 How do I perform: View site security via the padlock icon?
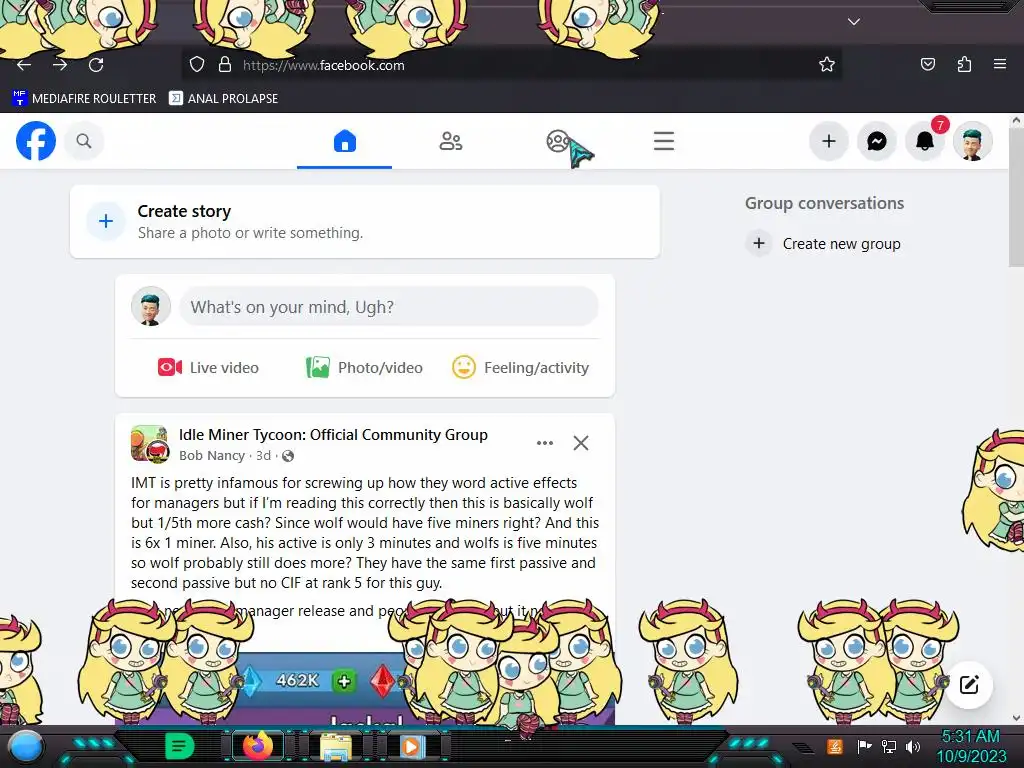pos(225,65)
